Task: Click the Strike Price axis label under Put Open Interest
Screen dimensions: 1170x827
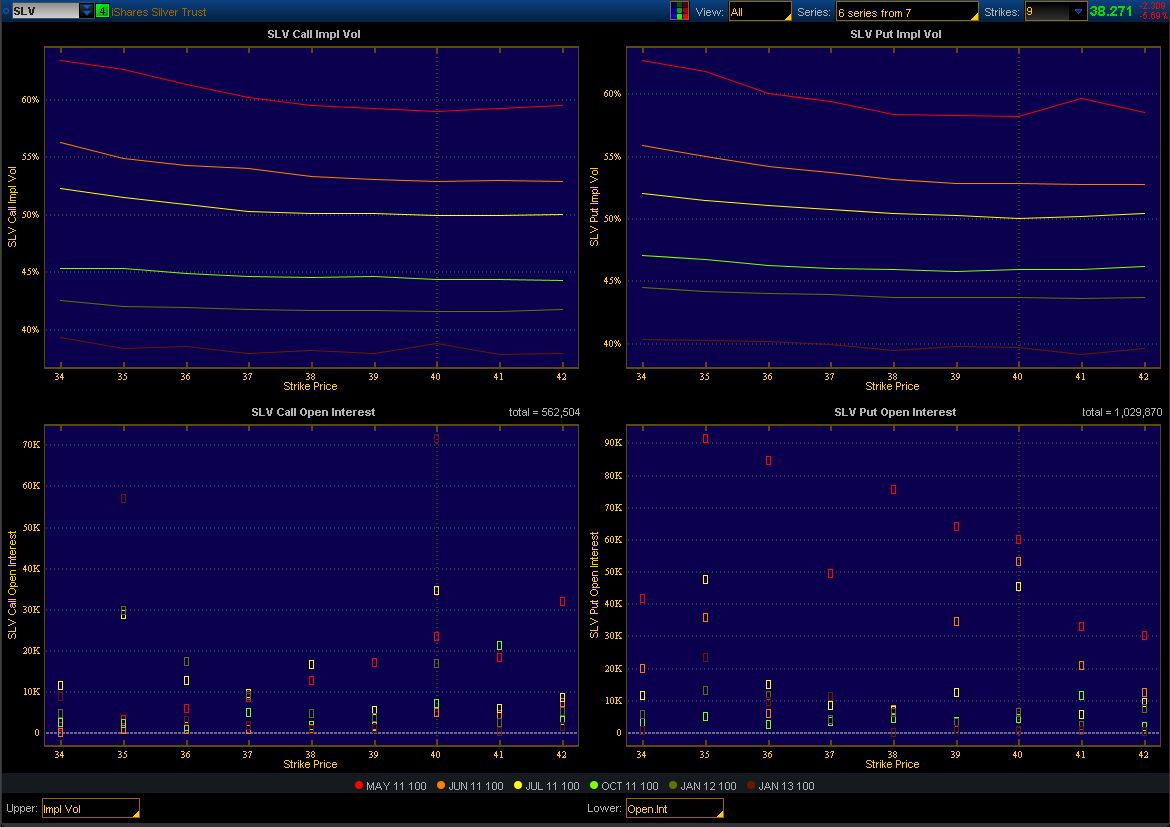Action: (x=892, y=764)
